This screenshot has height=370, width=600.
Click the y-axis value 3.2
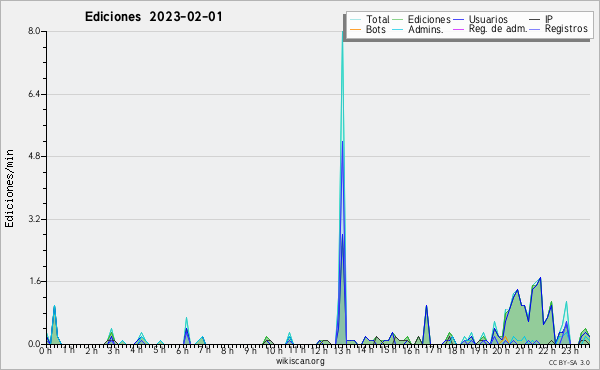(x=34, y=219)
